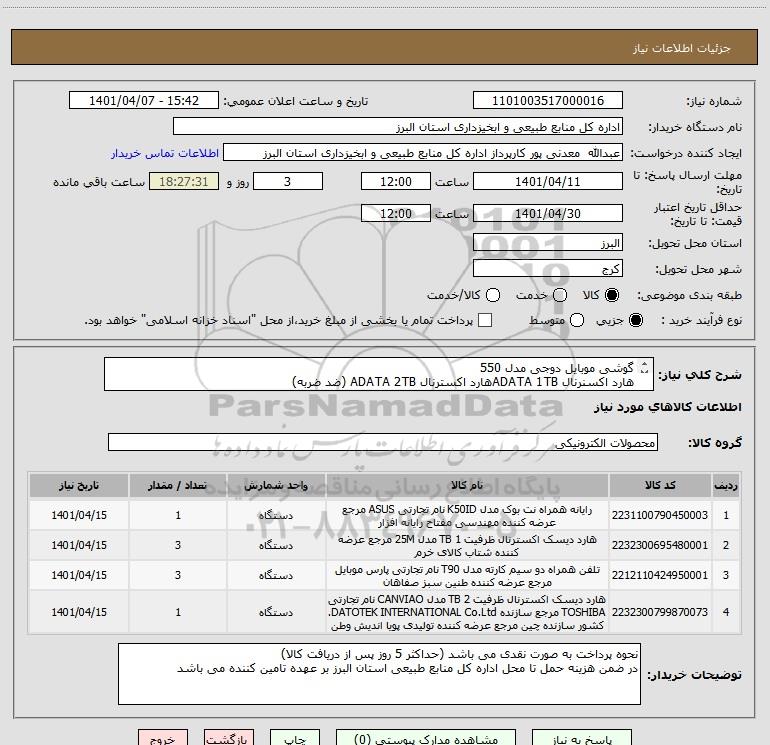Viewport: 770px width, 745px height.
Task: Click the remaining time field 18:27:31
Action: 184,181
